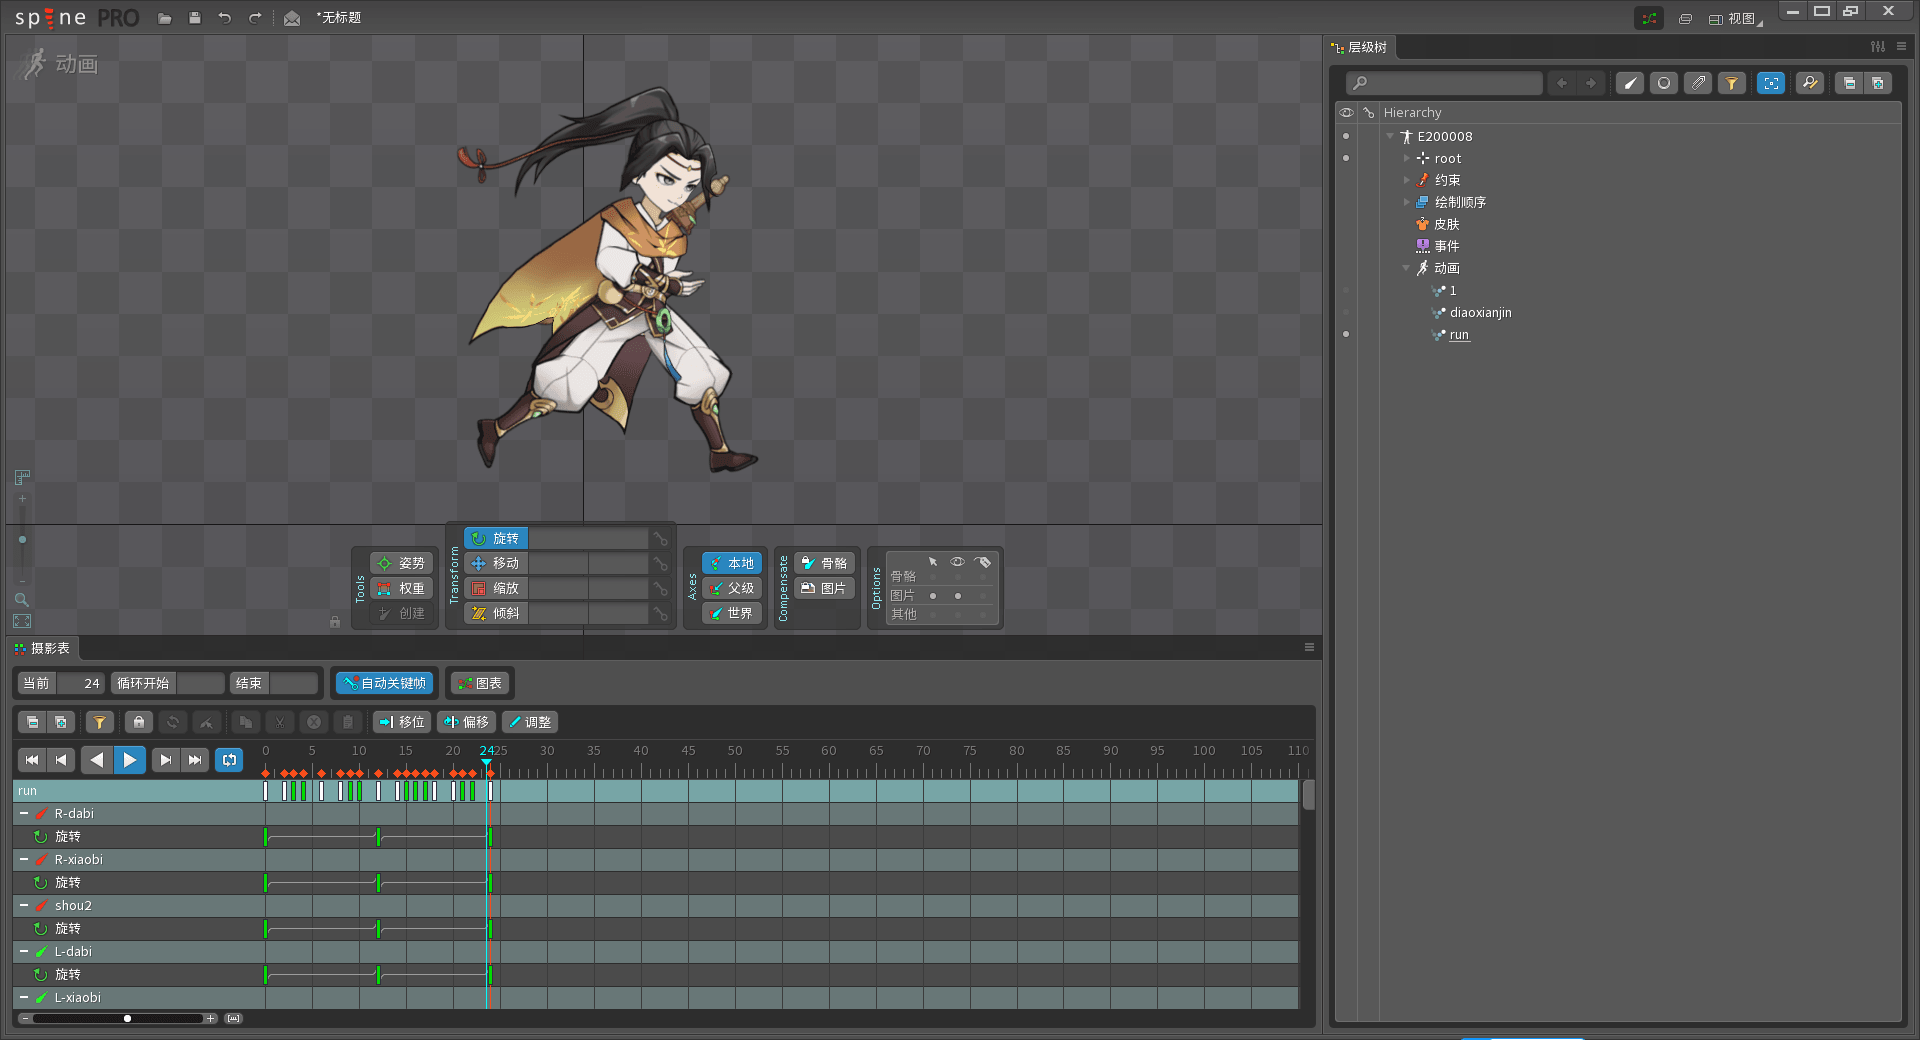Click the hierarchy funnel filter icon

tap(1732, 83)
